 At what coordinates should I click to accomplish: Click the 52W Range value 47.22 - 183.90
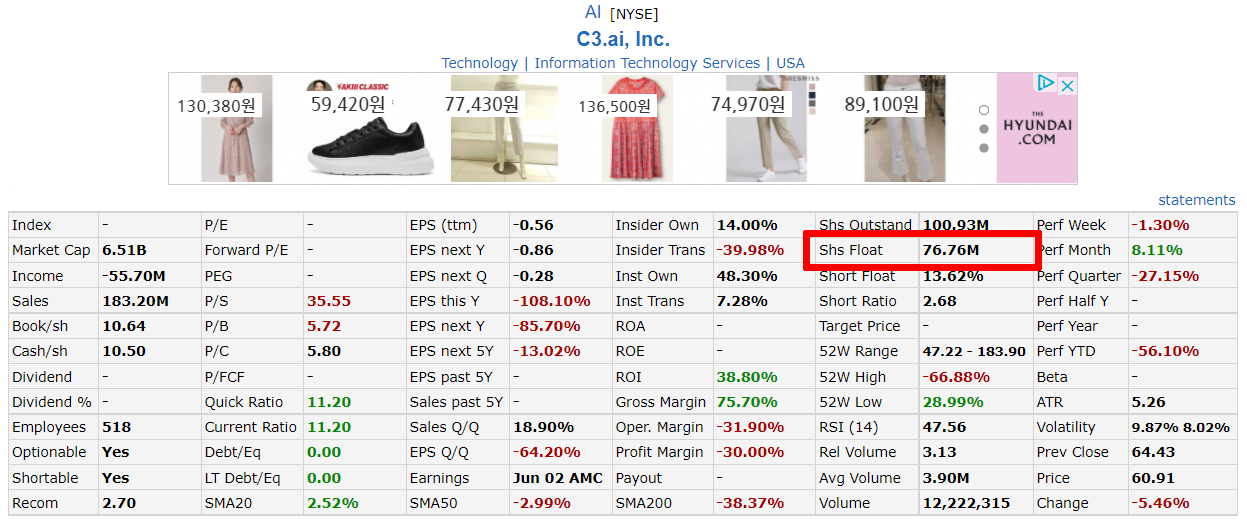point(974,351)
